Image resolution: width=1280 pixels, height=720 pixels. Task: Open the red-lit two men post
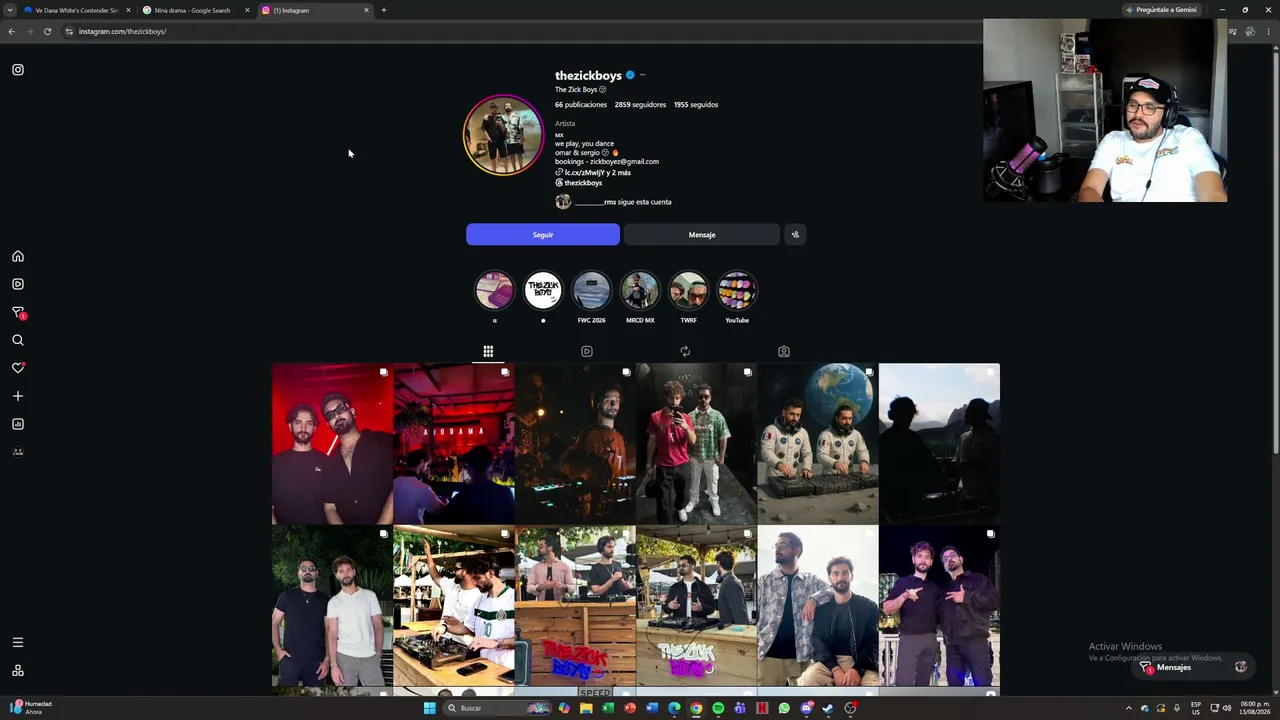click(x=332, y=444)
